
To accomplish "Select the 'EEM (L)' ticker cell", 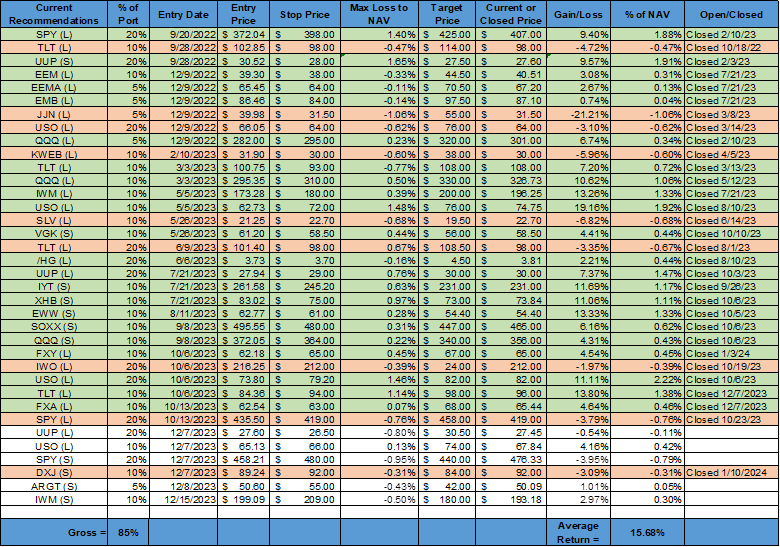I will [x=54, y=75].
